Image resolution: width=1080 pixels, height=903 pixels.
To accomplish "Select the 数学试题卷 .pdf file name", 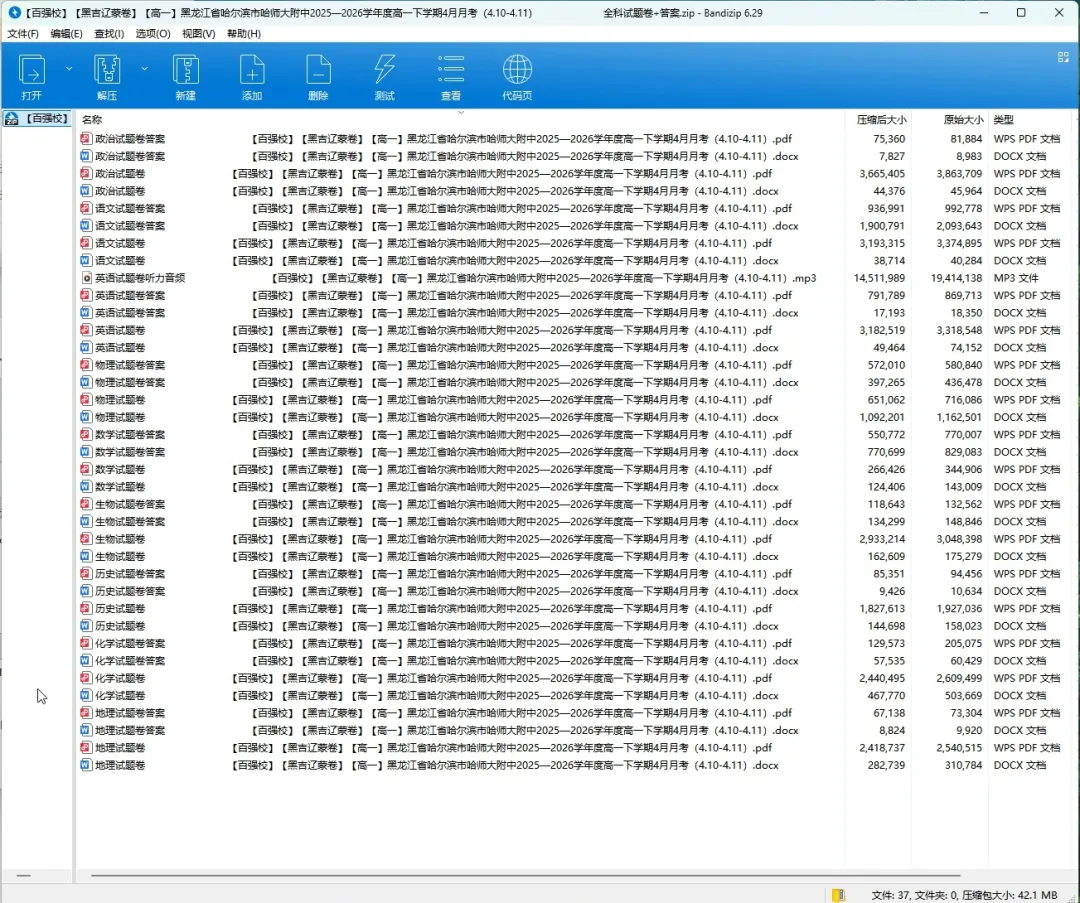I will pyautogui.click(x=434, y=469).
